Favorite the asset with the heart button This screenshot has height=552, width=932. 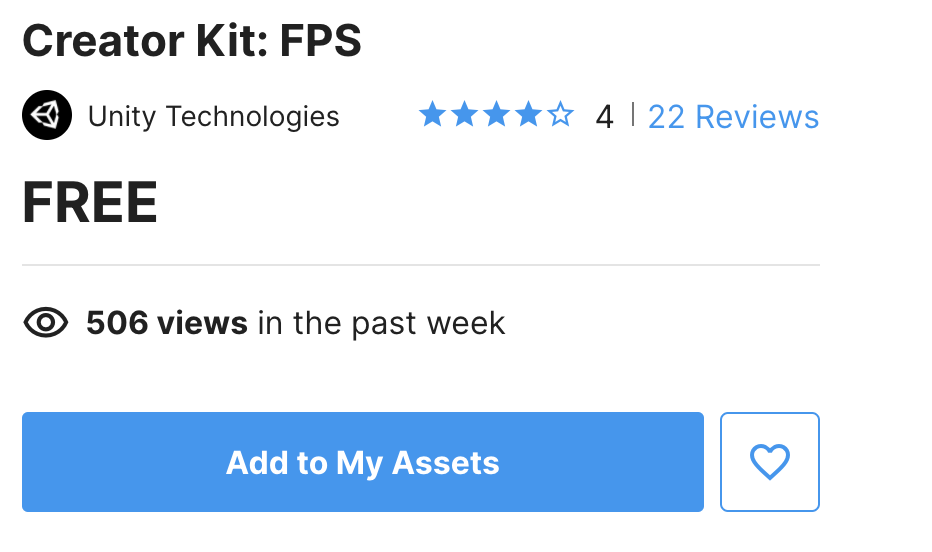click(x=769, y=462)
